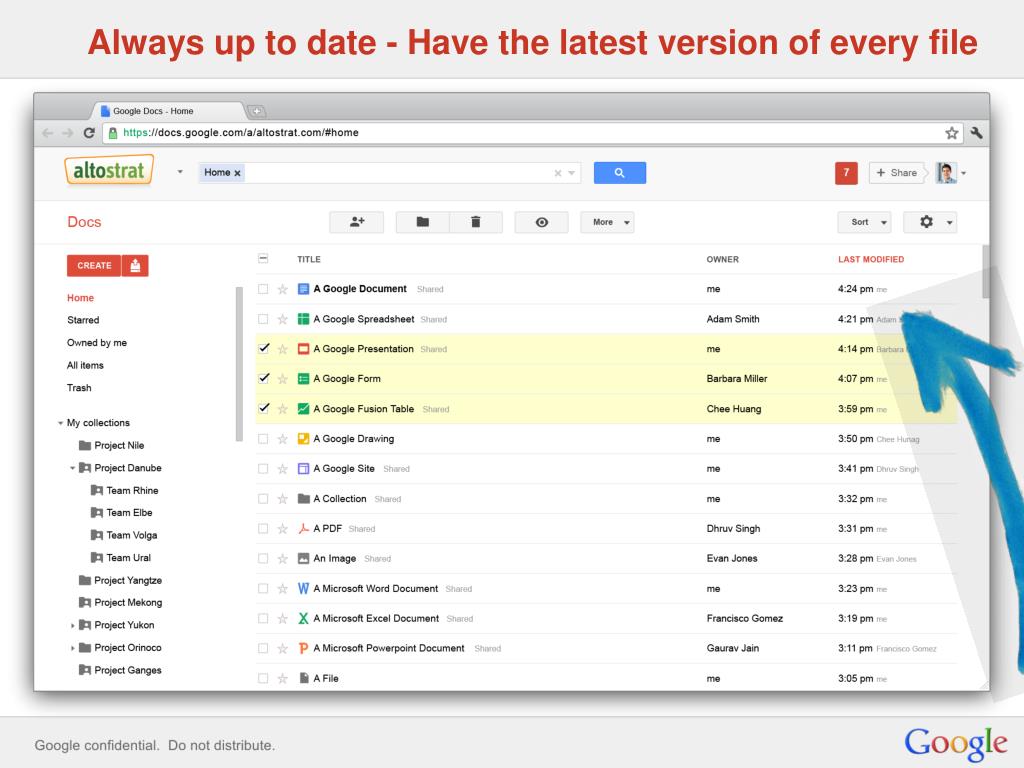Click the + Share button

(x=897, y=172)
